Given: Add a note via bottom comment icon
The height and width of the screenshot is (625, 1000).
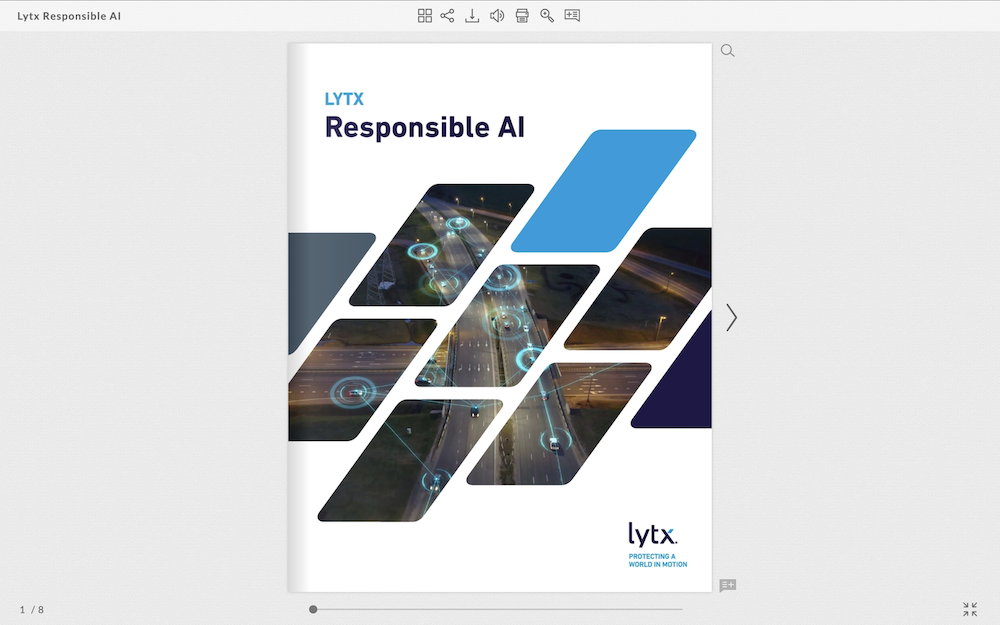Looking at the screenshot, I should click(x=728, y=585).
